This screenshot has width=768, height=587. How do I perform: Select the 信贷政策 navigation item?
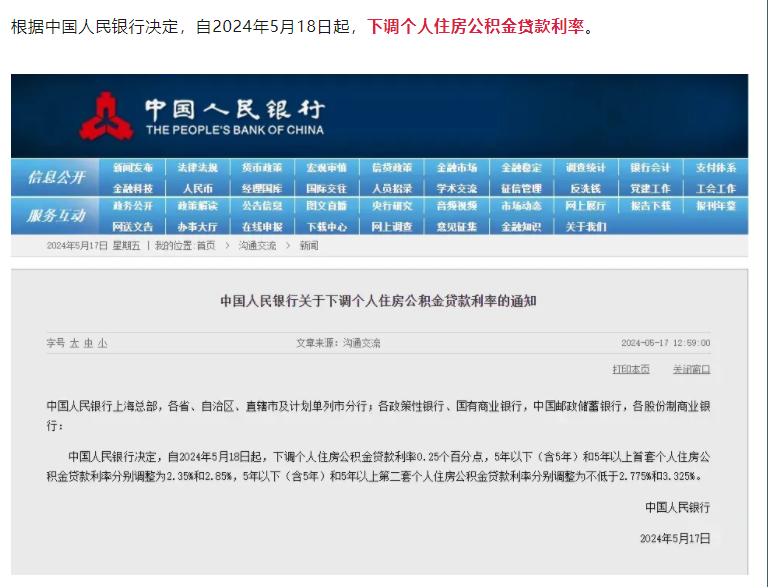pos(392,168)
